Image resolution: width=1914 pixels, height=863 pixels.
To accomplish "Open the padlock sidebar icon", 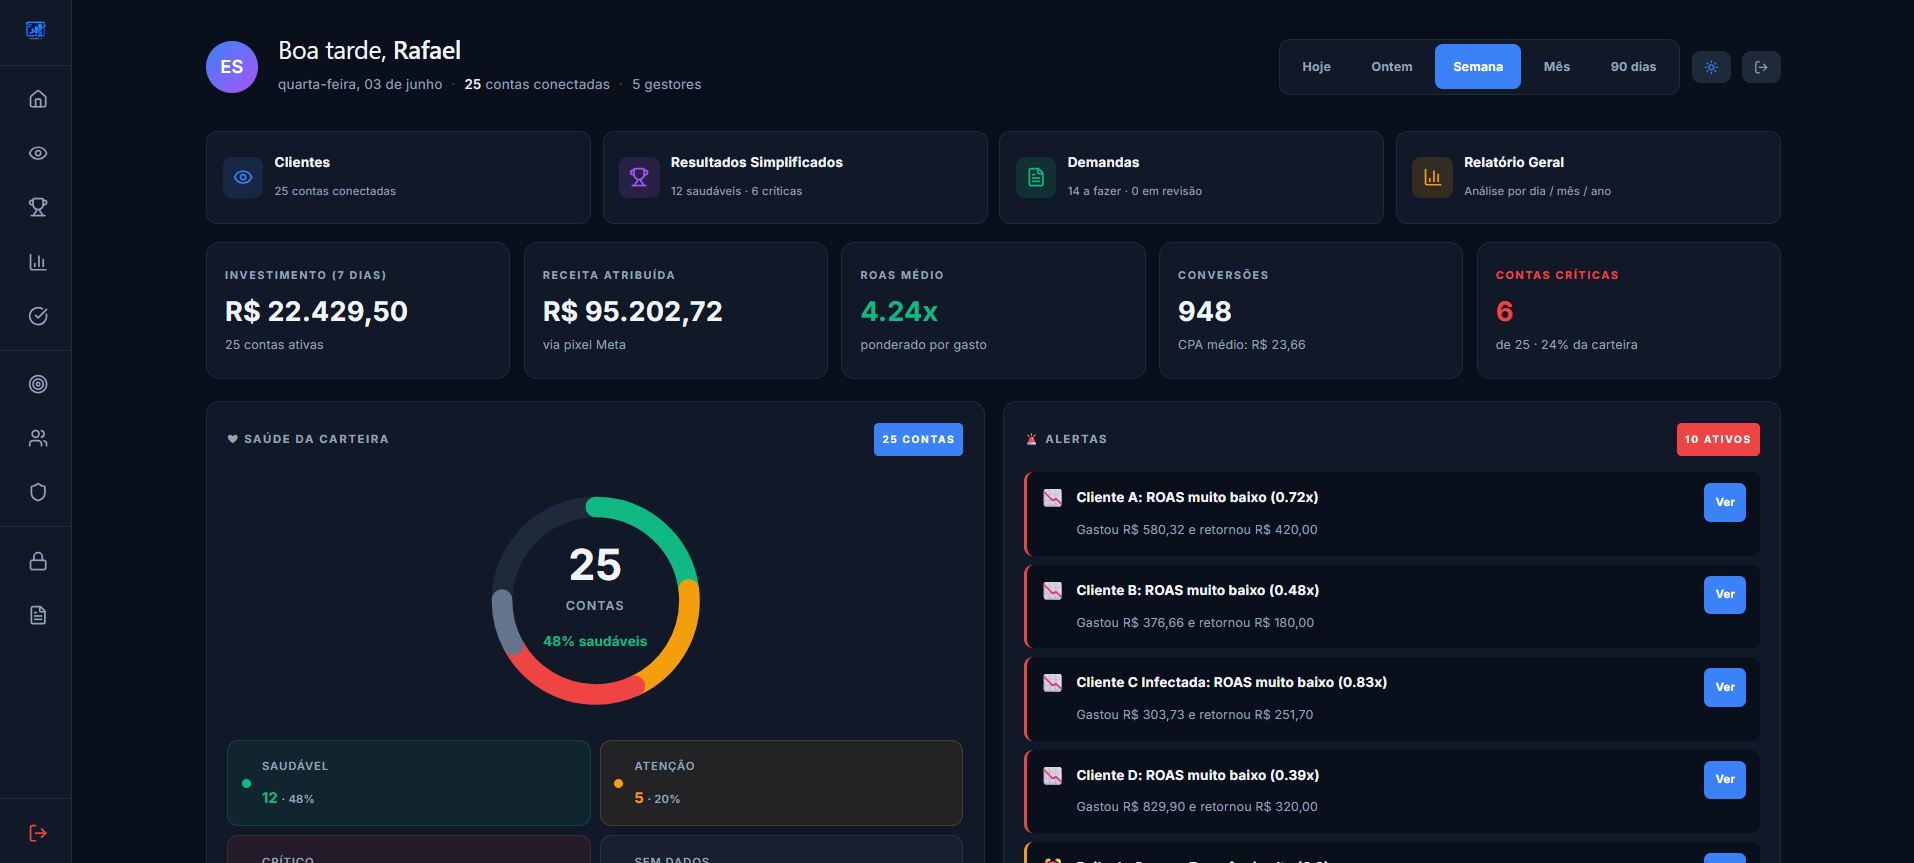I will tap(38, 561).
